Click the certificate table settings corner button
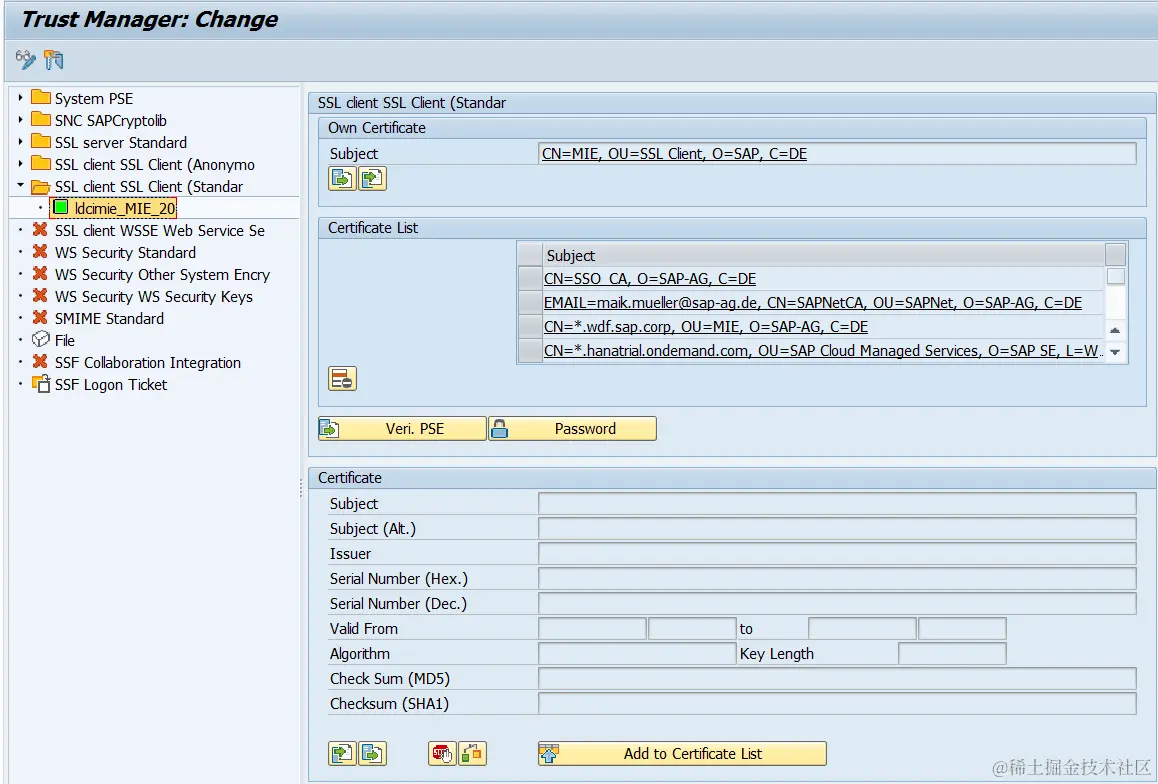Viewport: 1158px width, 784px height. tap(1116, 255)
